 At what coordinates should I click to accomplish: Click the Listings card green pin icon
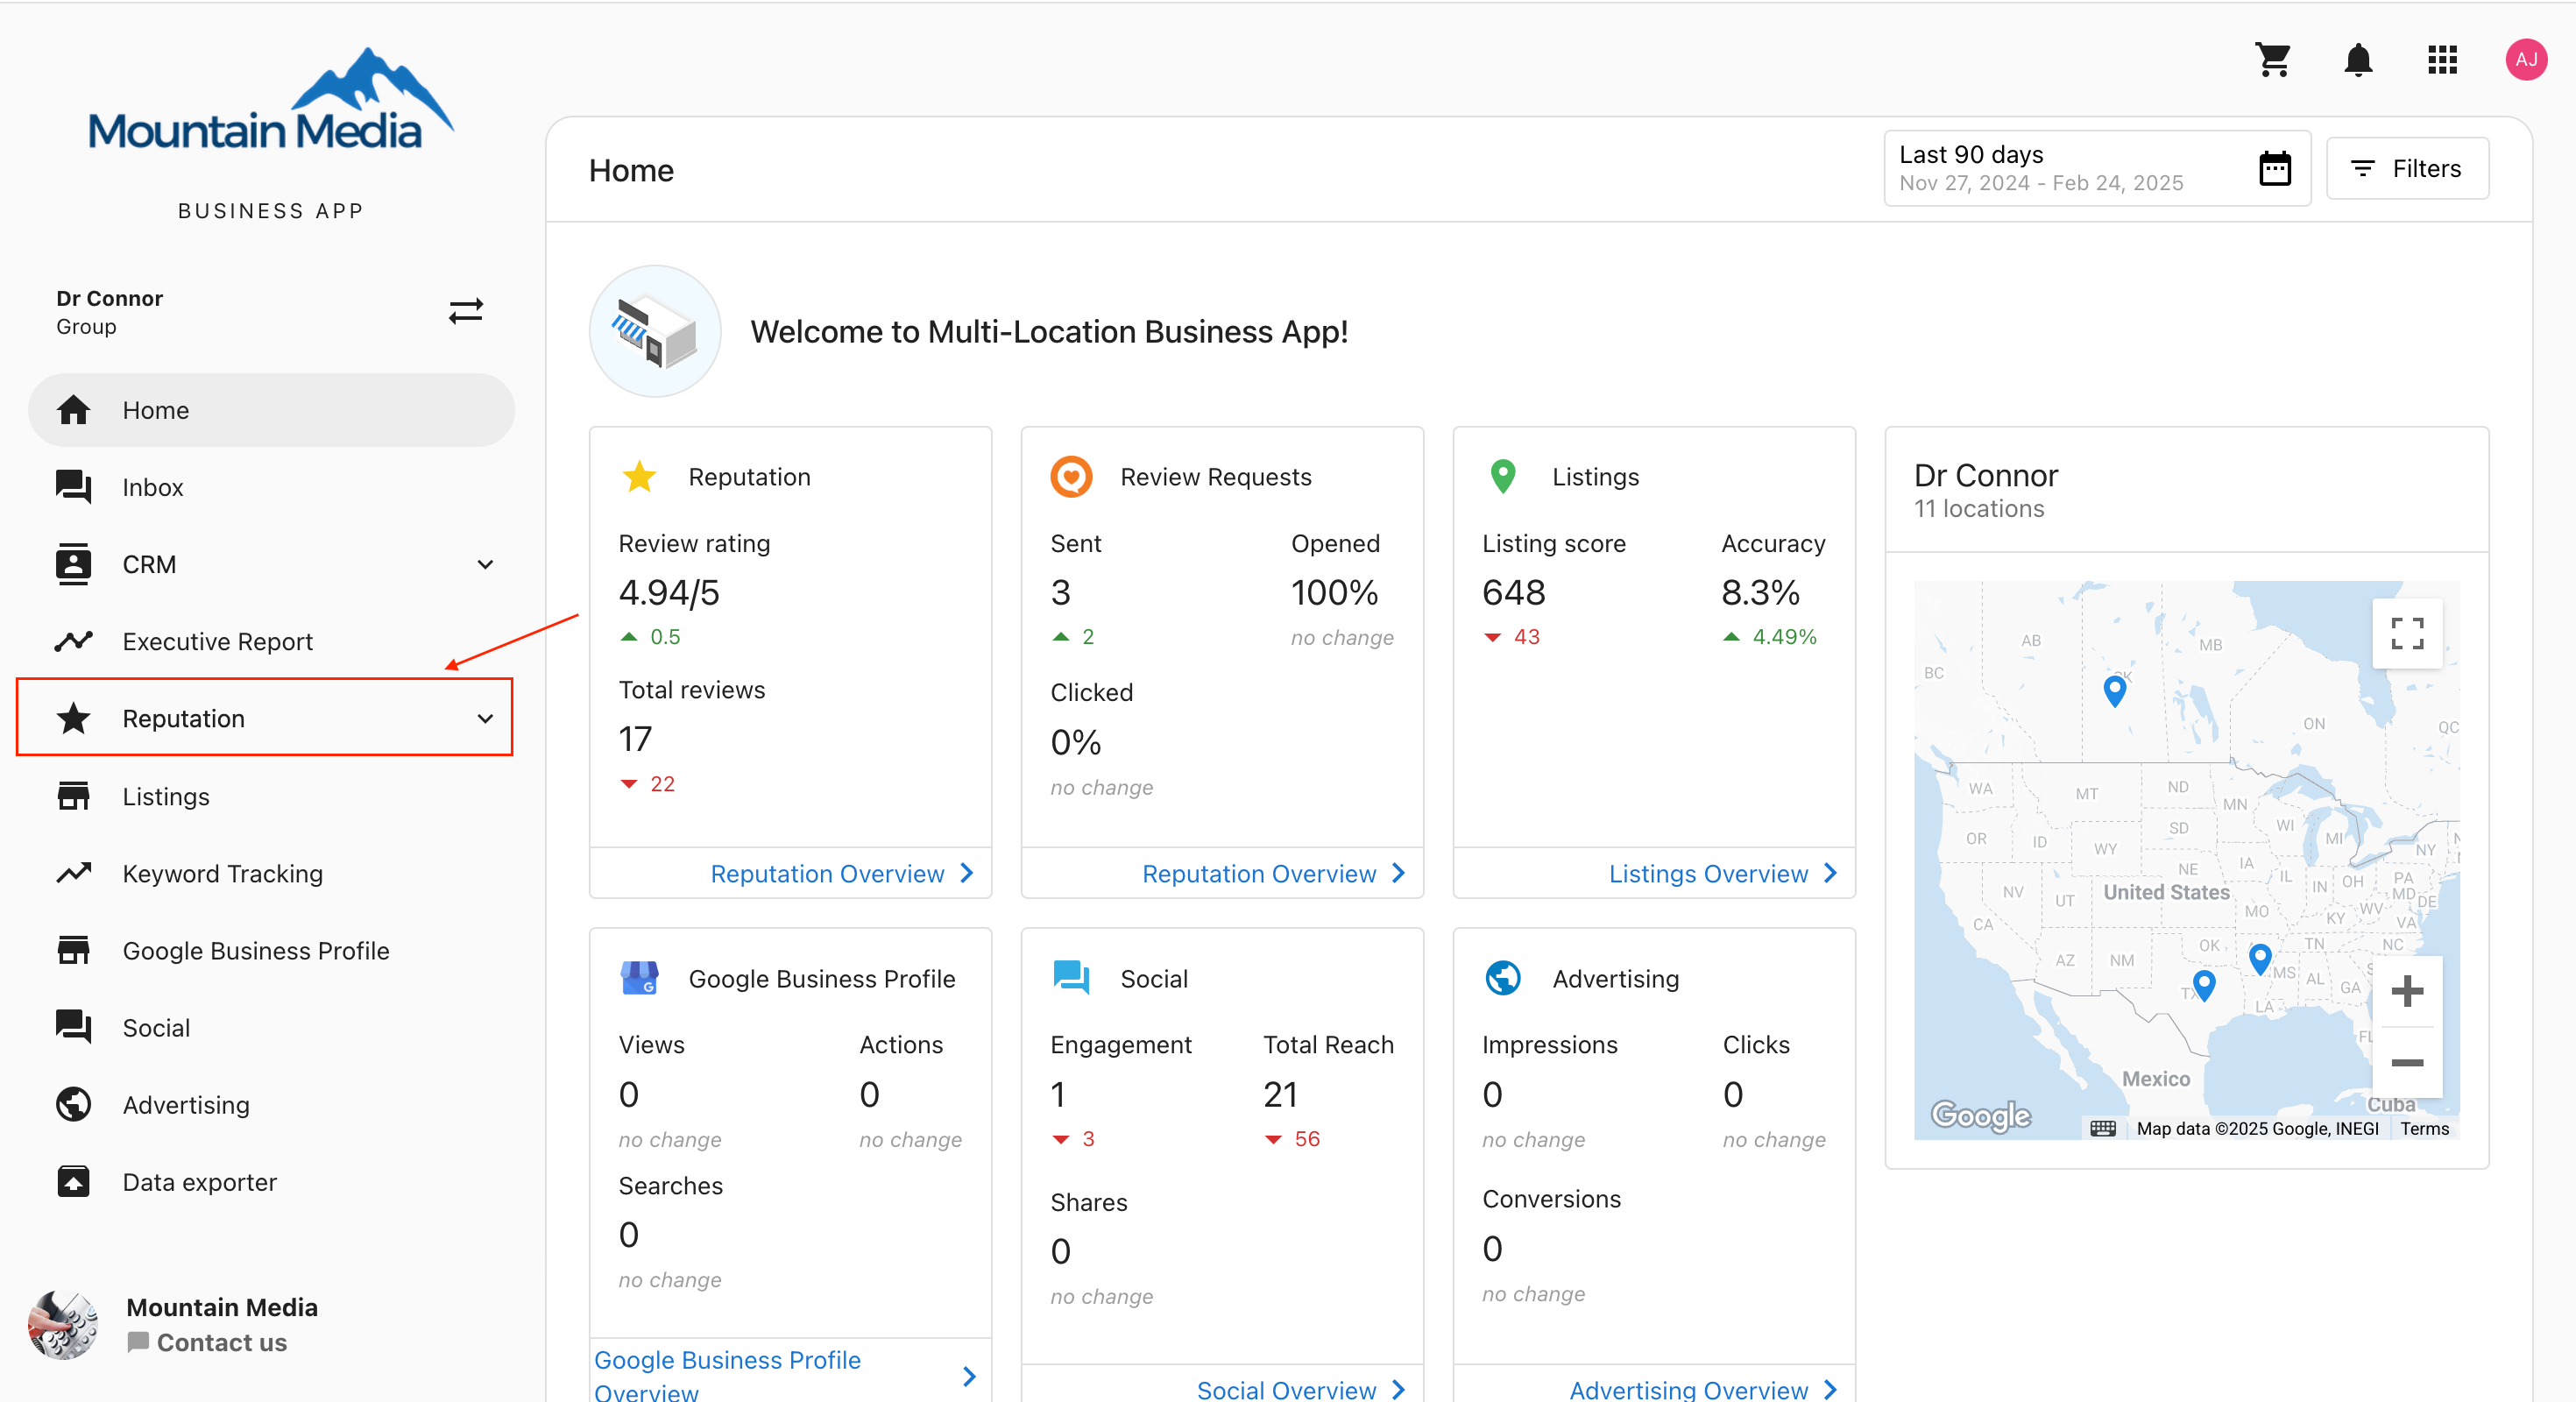1502,476
